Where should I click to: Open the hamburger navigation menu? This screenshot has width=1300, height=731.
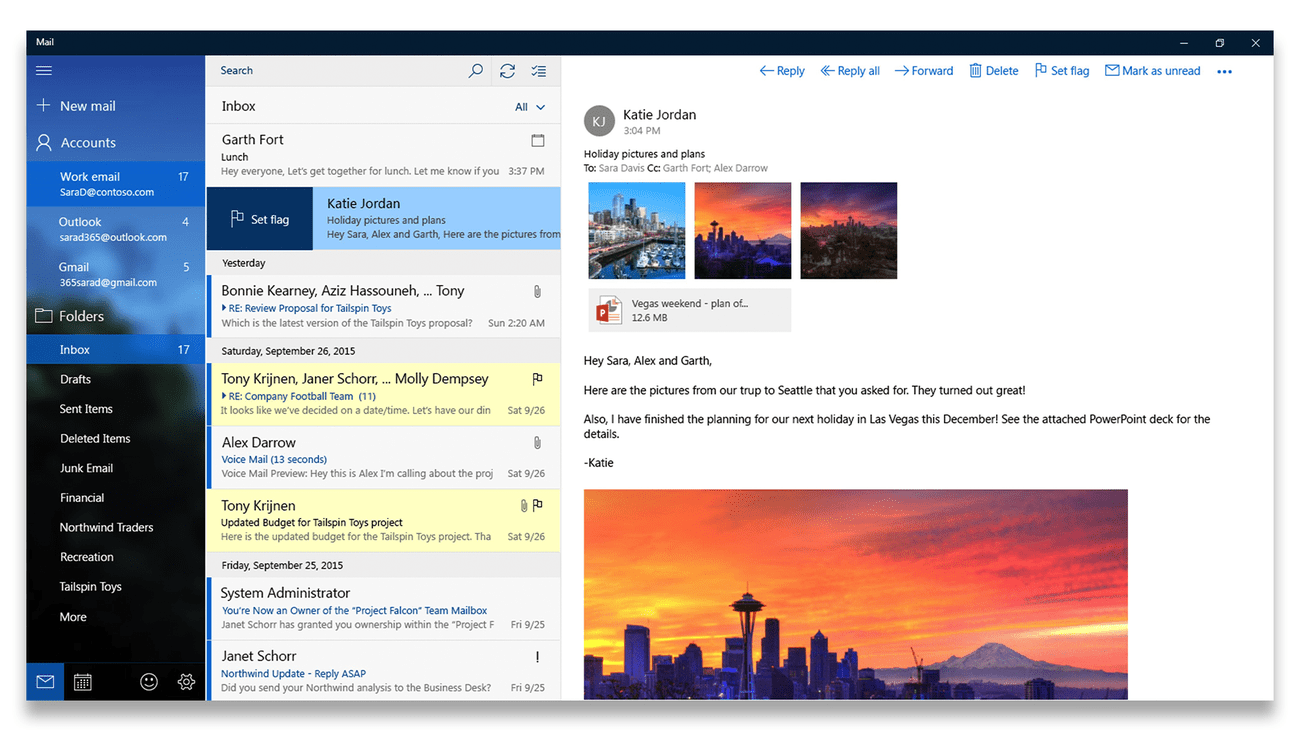44,71
